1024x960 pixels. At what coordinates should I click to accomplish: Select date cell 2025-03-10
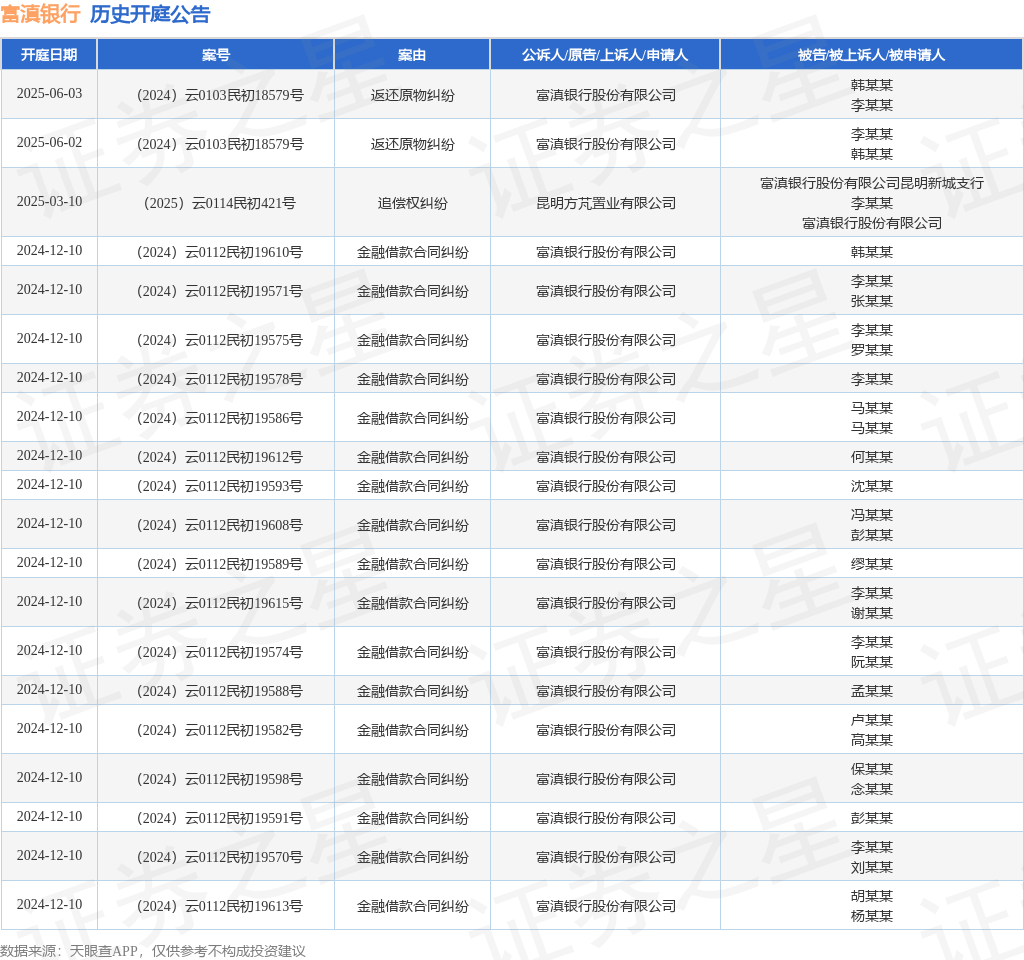50,201
